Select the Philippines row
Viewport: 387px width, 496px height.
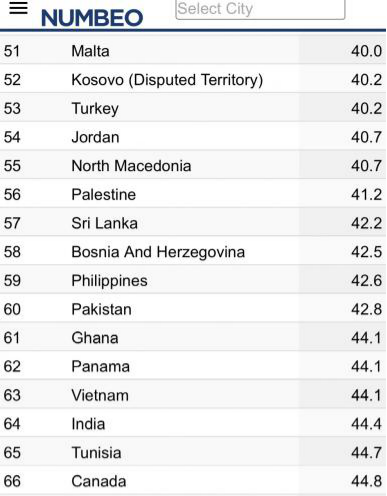tap(193, 280)
